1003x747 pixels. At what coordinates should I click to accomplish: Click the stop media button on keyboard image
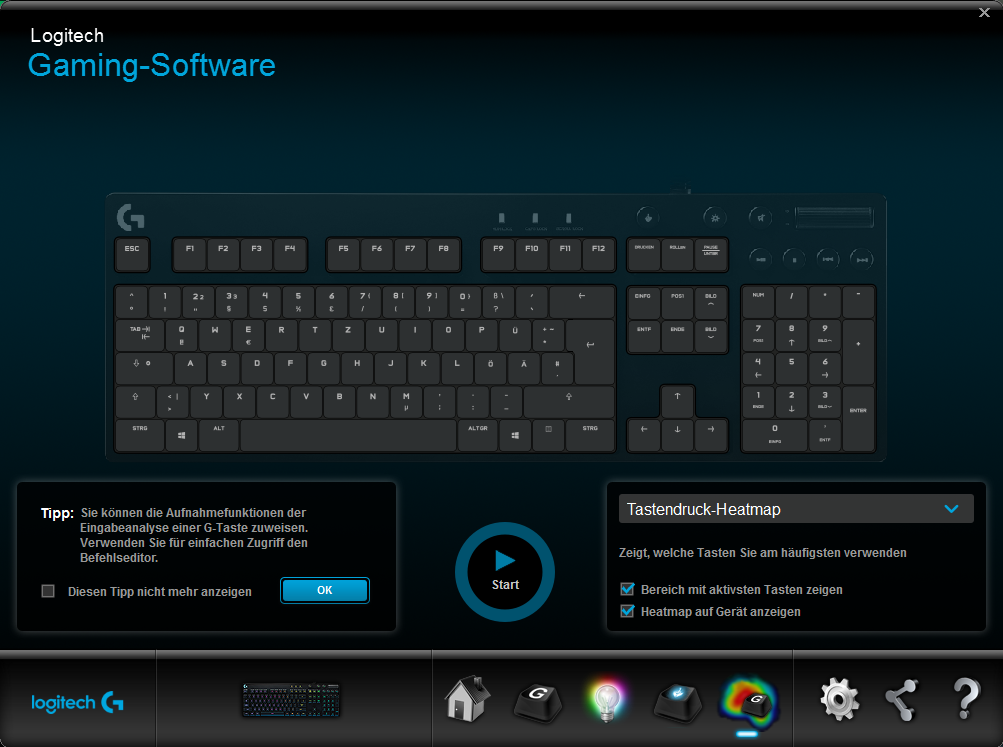pyautogui.click(x=794, y=259)
